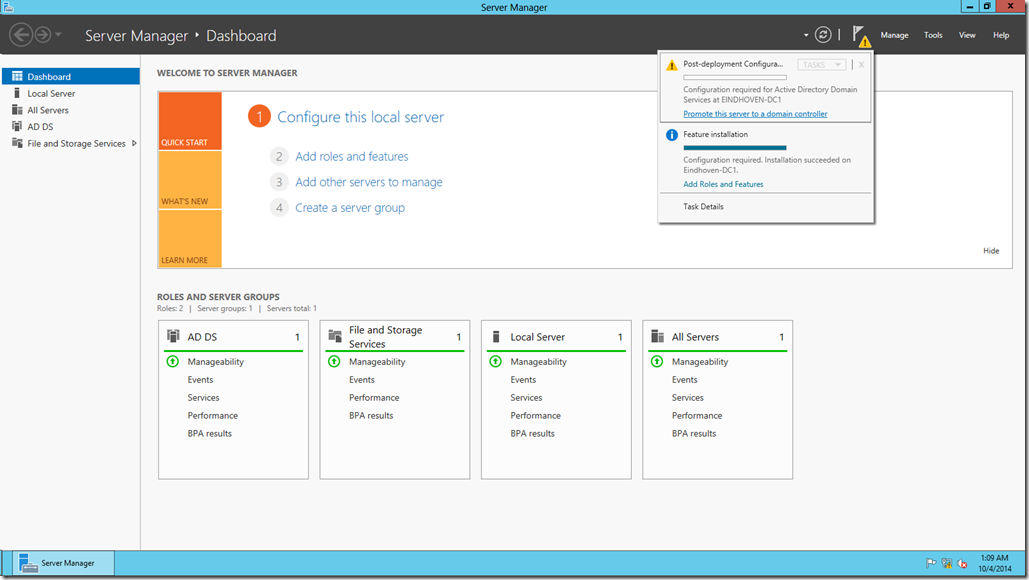
Task: Open All Servers tile header
Action: 718,337
